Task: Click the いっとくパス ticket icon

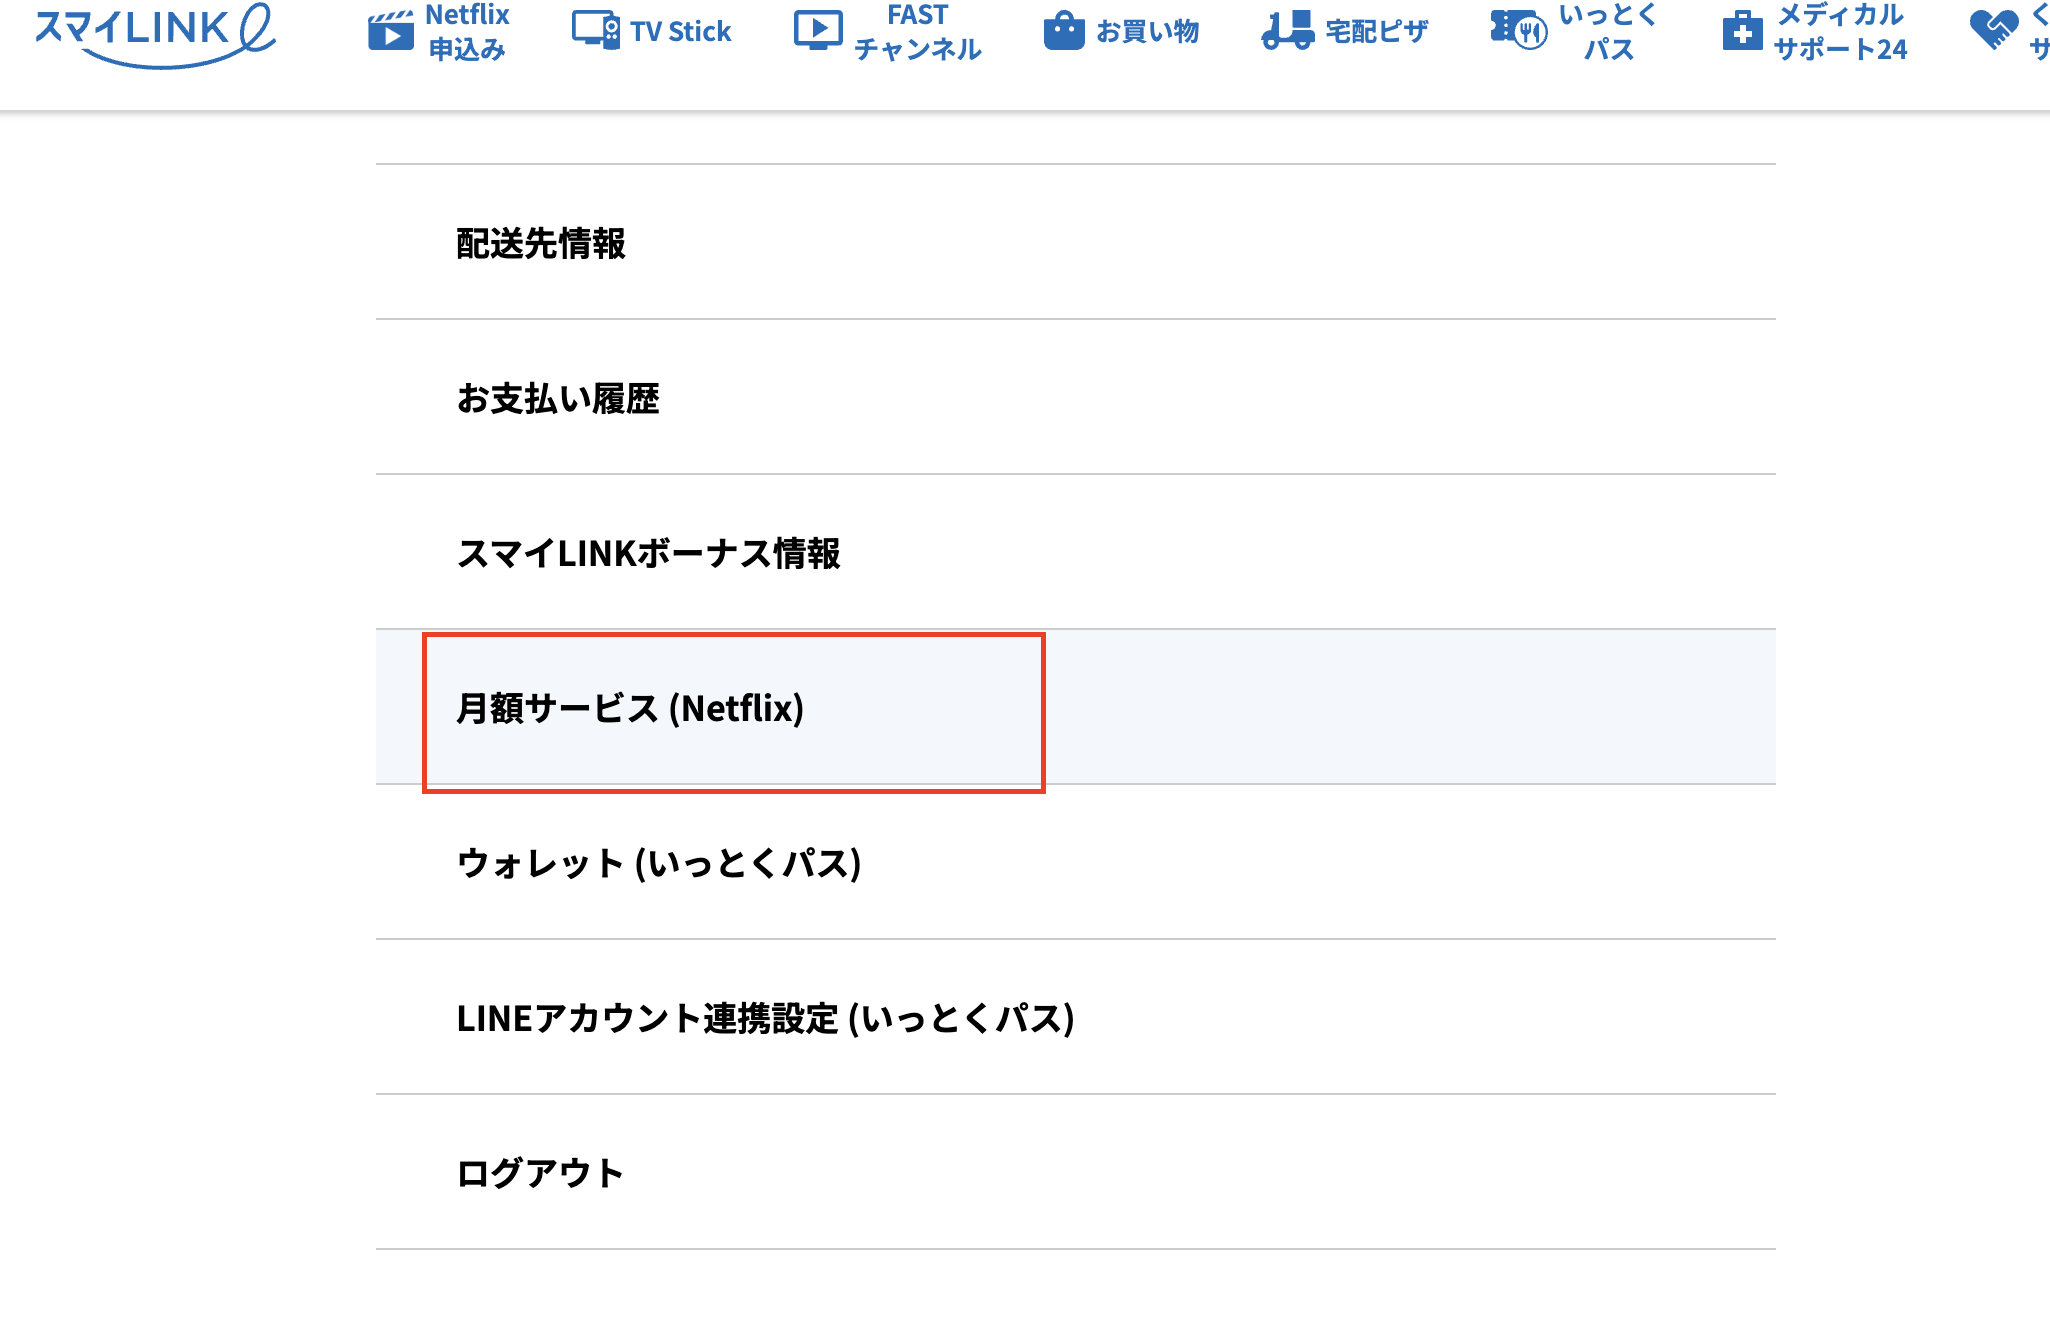Action: point(1518,30)
